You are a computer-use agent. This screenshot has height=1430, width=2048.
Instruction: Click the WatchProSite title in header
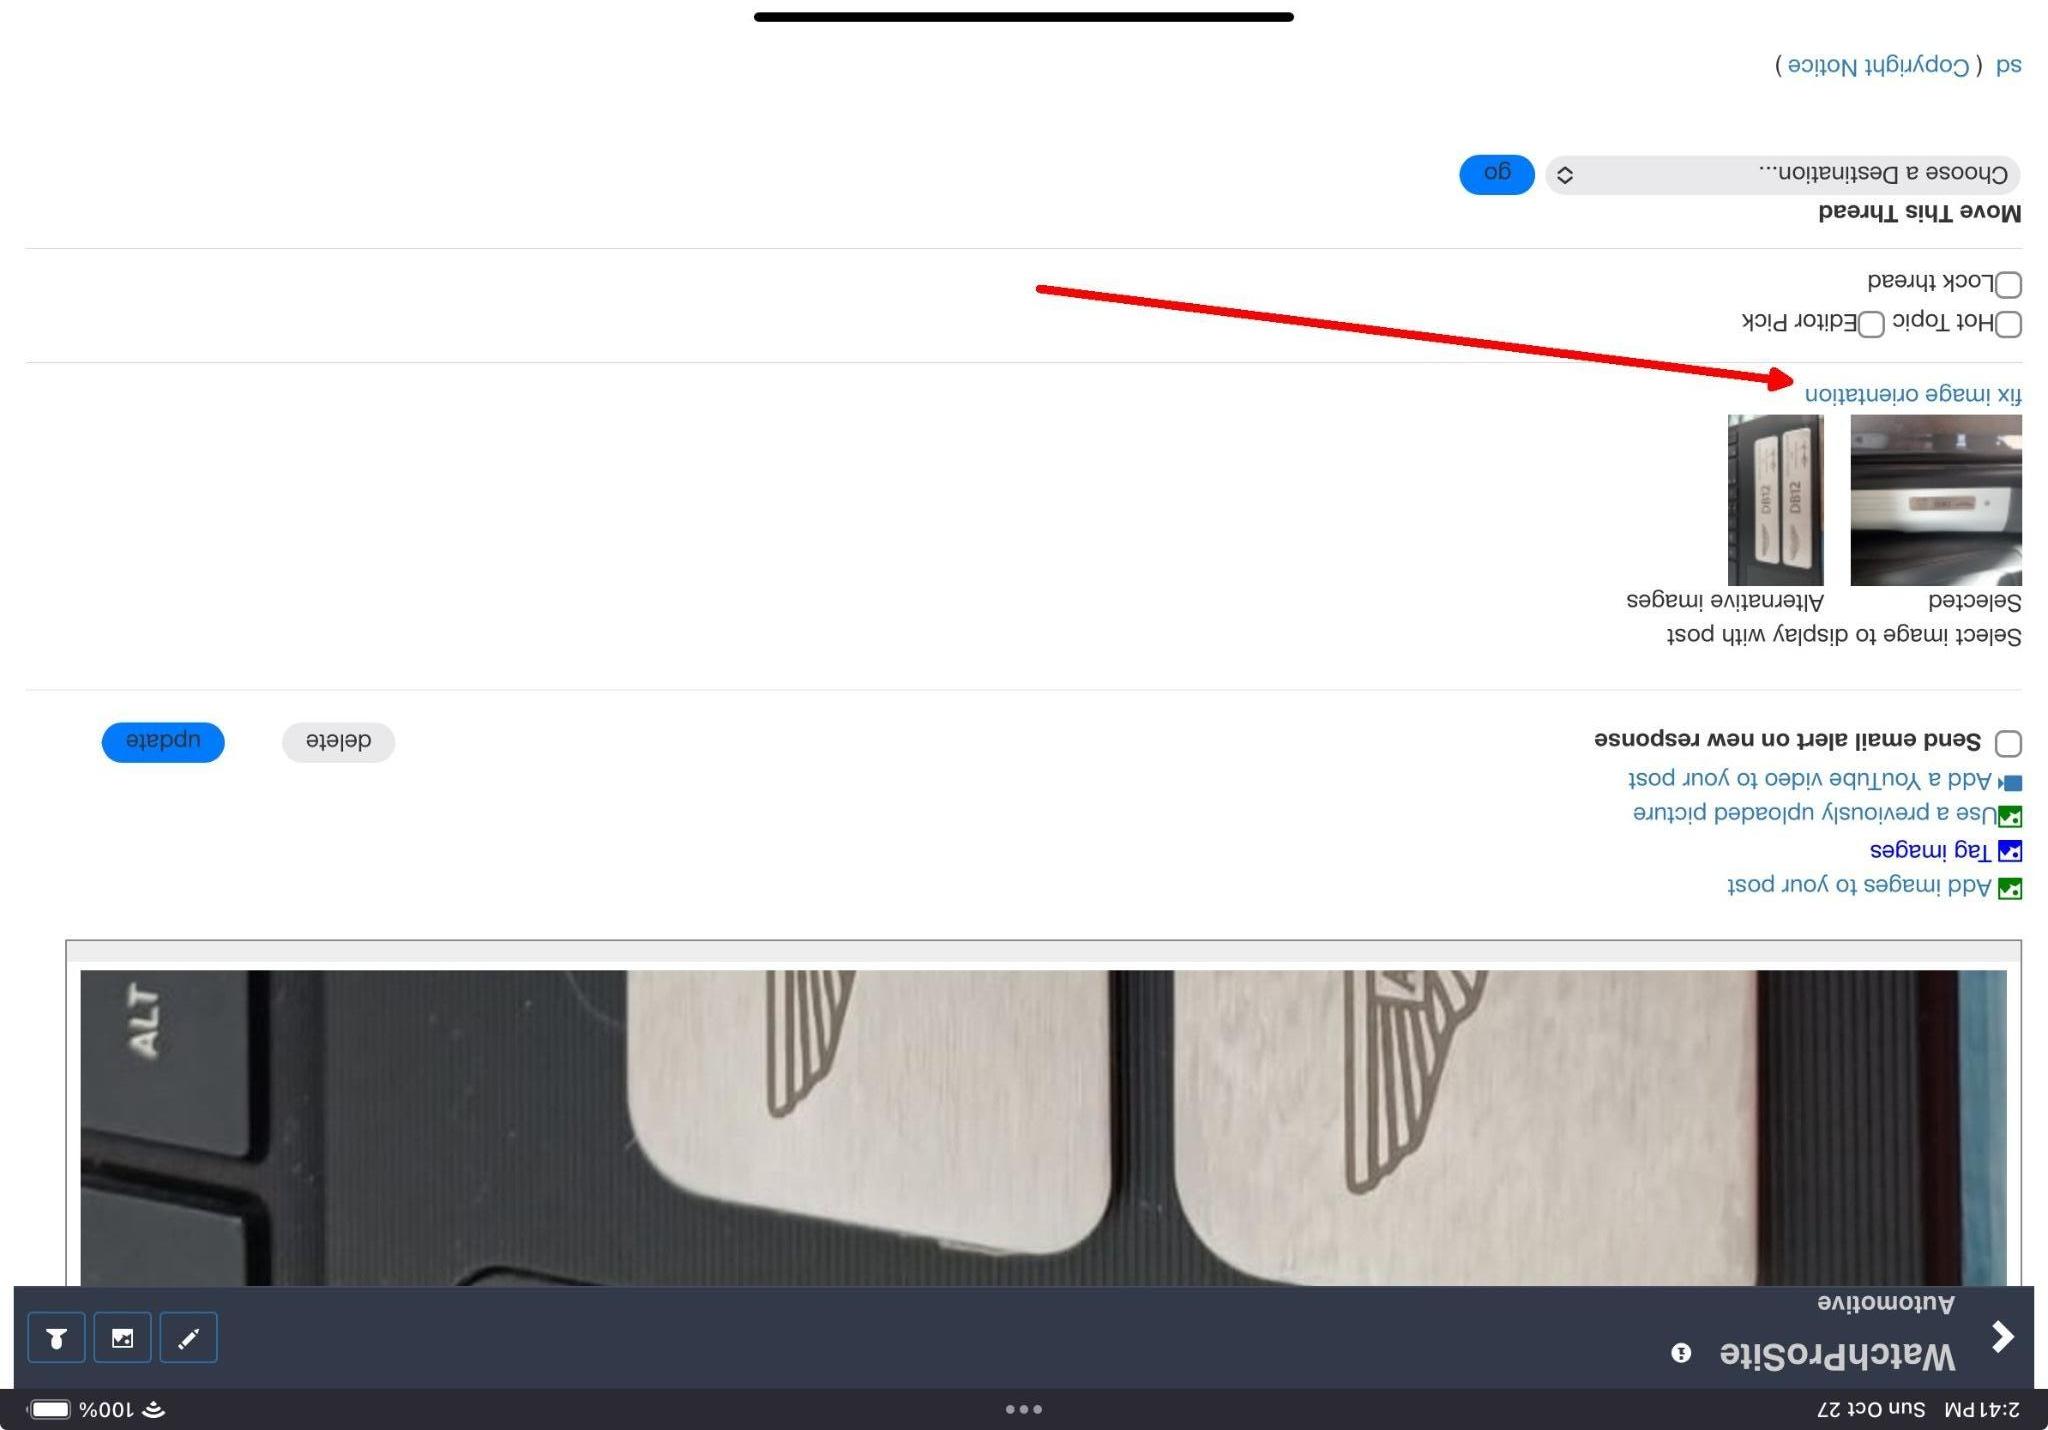[1837, 1355]
